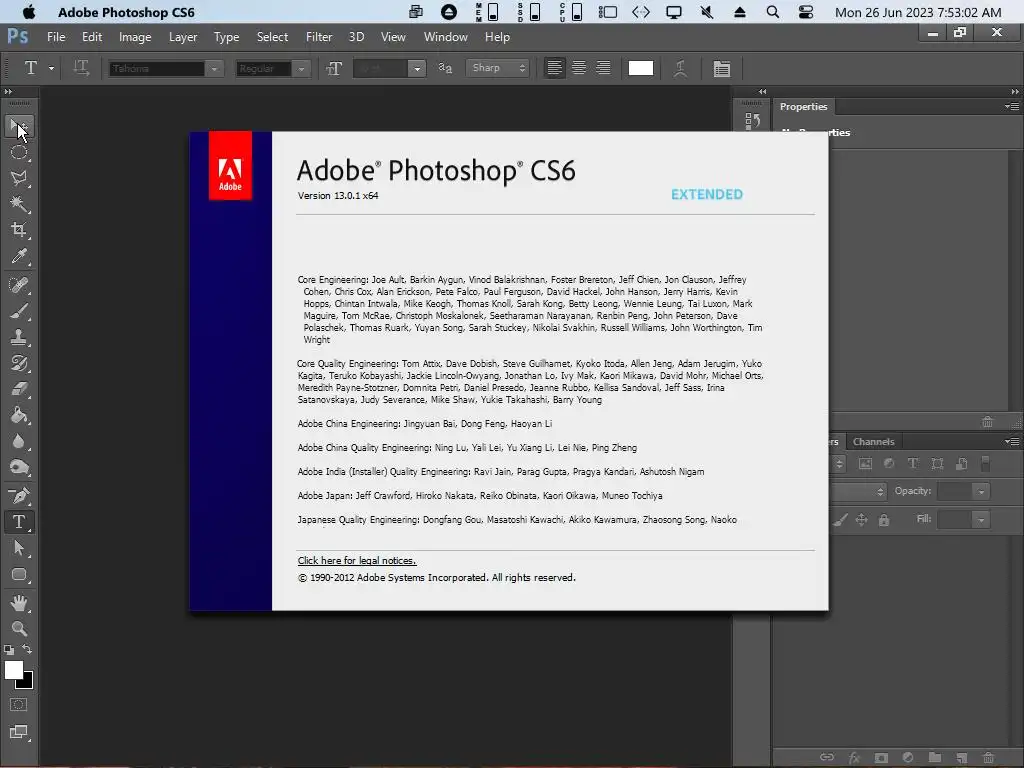
Task: Open the Window menu
Action: click(x=445, y=37)
